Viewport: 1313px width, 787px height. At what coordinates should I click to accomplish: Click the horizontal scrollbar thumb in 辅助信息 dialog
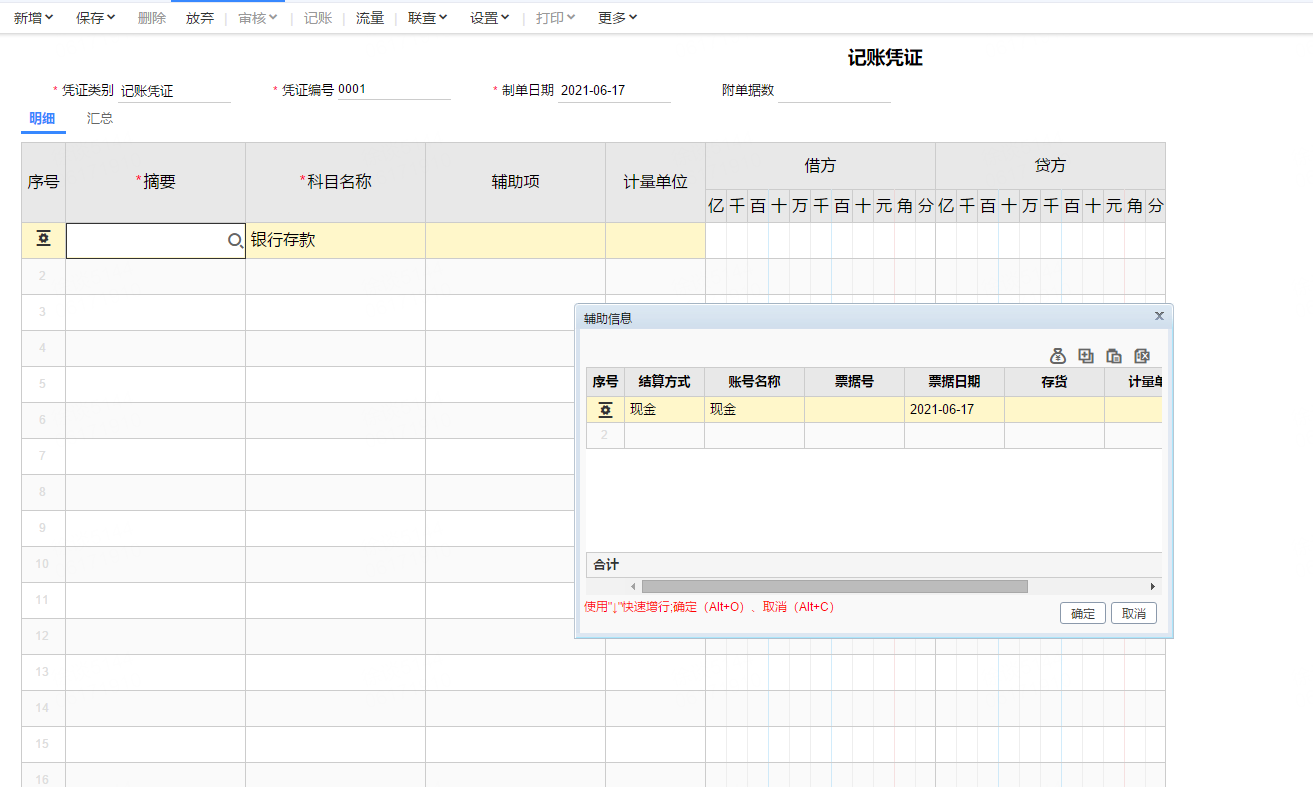[834, 587]
